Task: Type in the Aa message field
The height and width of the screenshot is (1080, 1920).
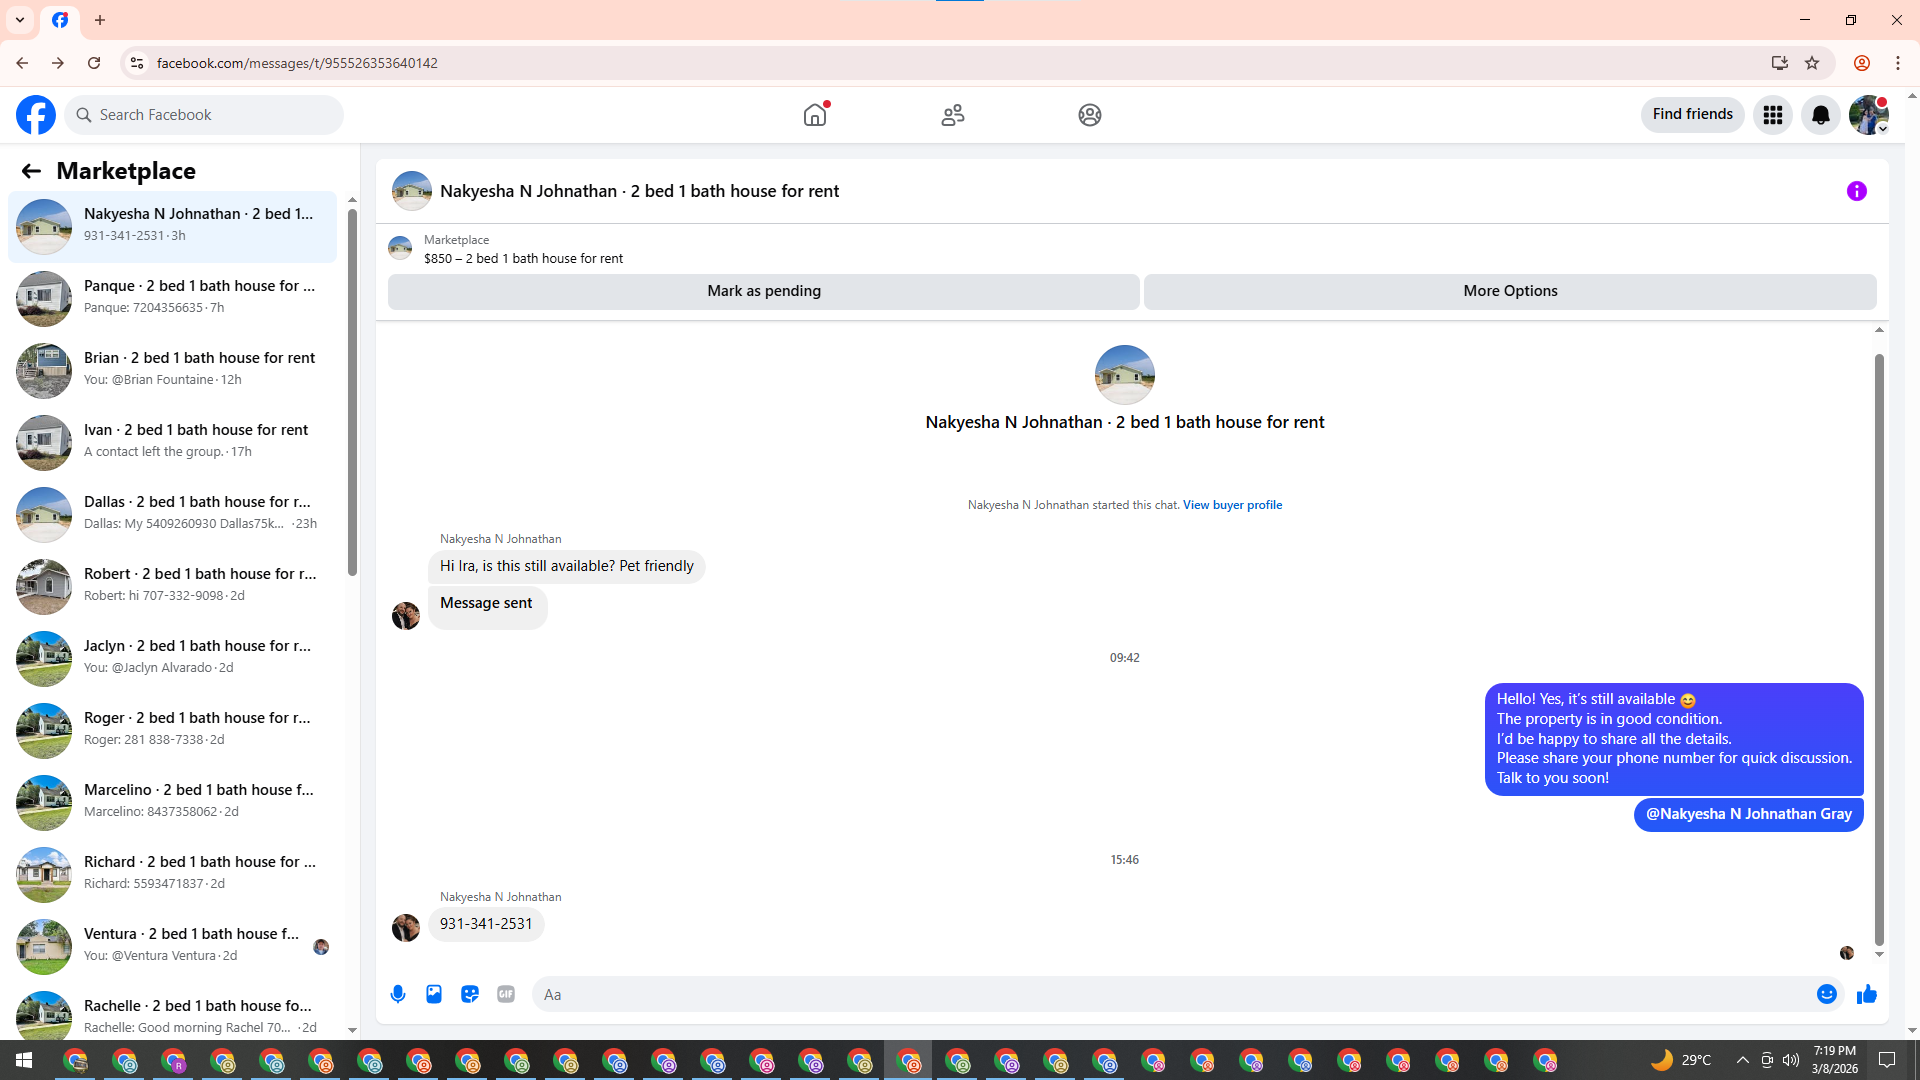Action: coord(1170,994)
